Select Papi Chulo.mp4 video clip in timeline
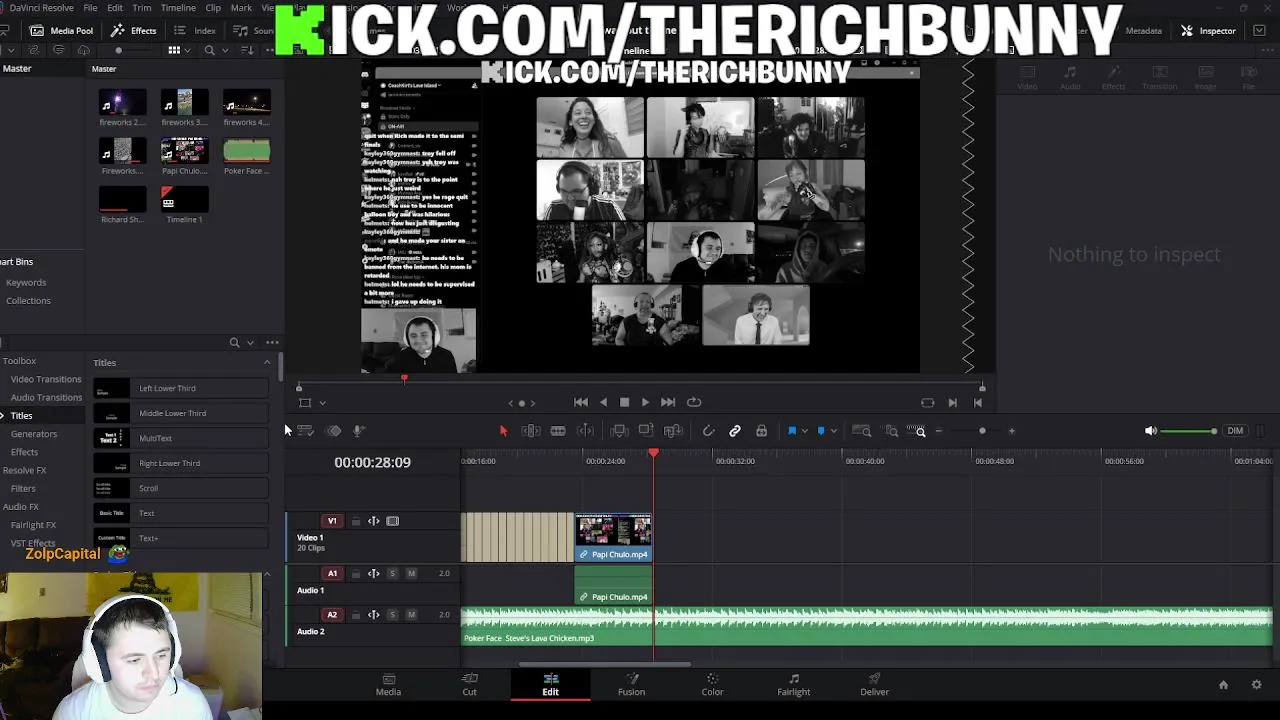This screenshot has width=1280, height=720. click(x=613, y=537)
